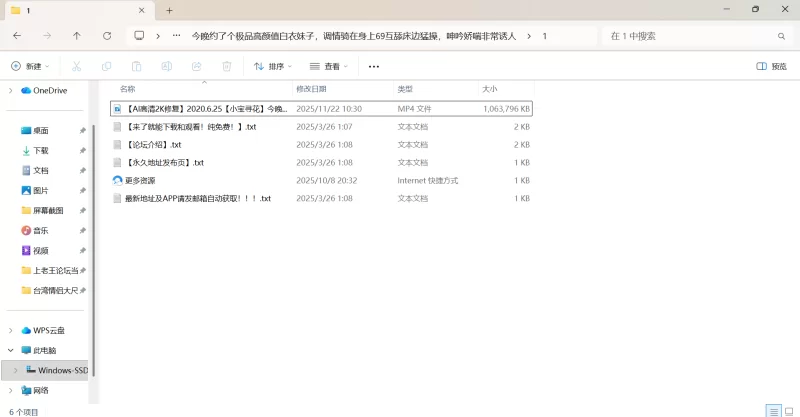
Task: Expand the OneDrive tree node
Action: [x=11, y=90]
